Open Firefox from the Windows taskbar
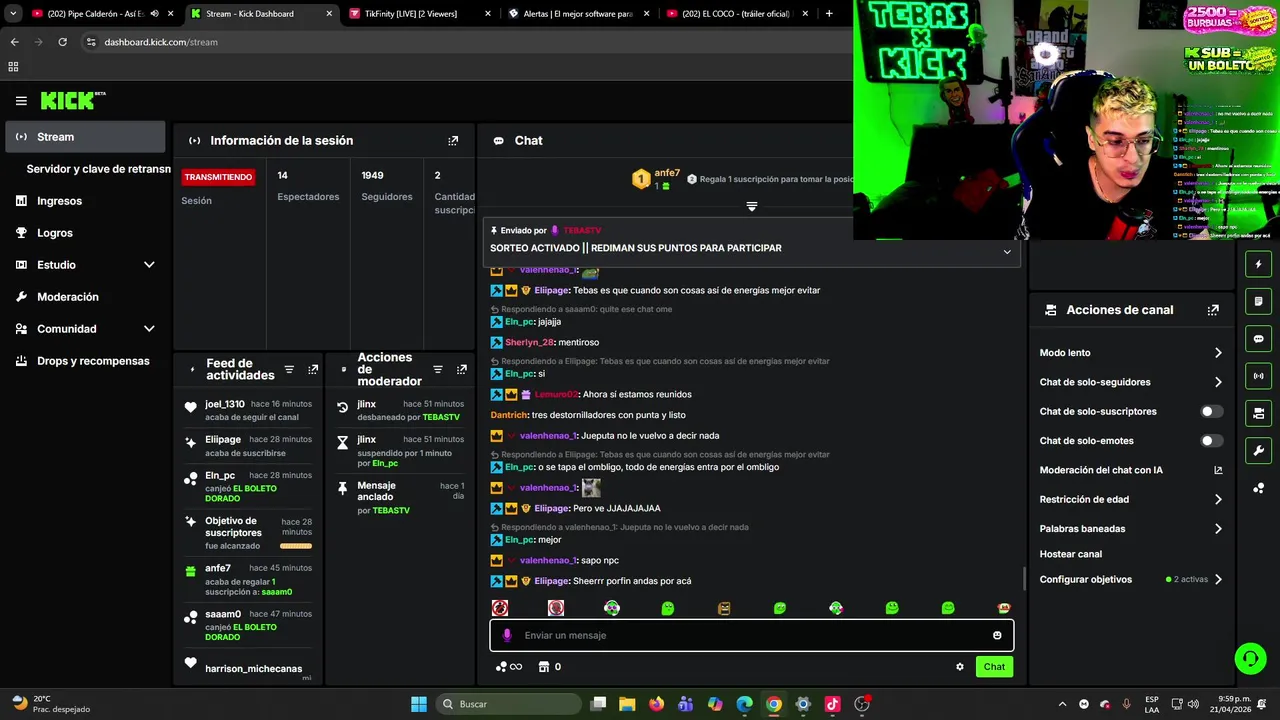This screenshot has width=1280, height=720. pyautogui.click(x=656, y=704)
